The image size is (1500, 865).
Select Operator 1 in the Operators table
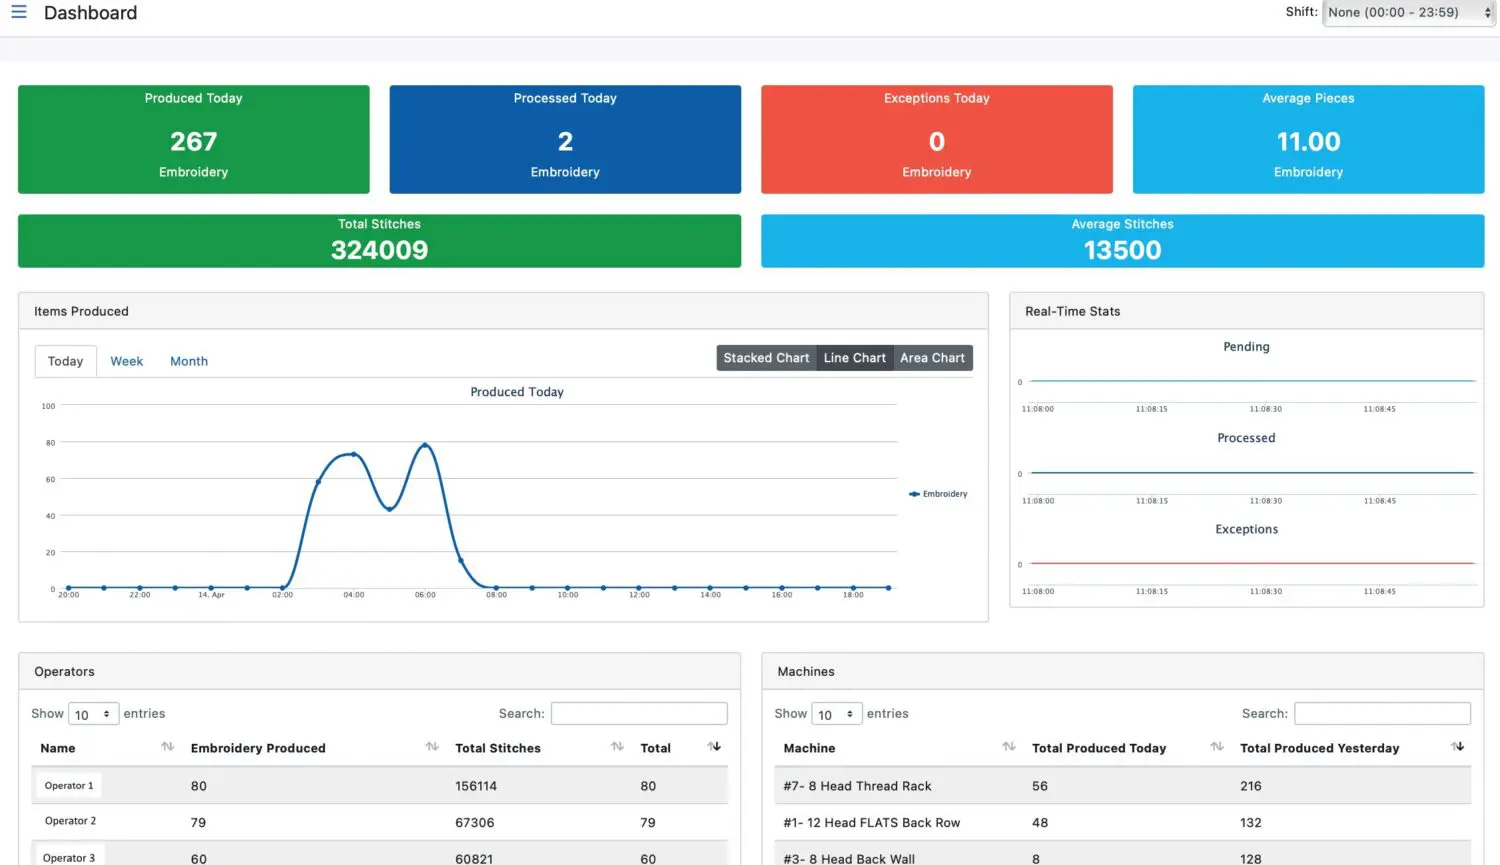tap(68, 785)
